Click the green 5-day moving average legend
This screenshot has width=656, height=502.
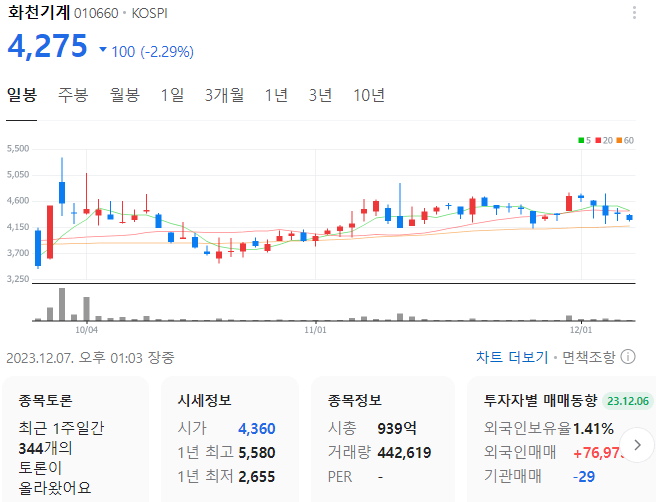584,141
